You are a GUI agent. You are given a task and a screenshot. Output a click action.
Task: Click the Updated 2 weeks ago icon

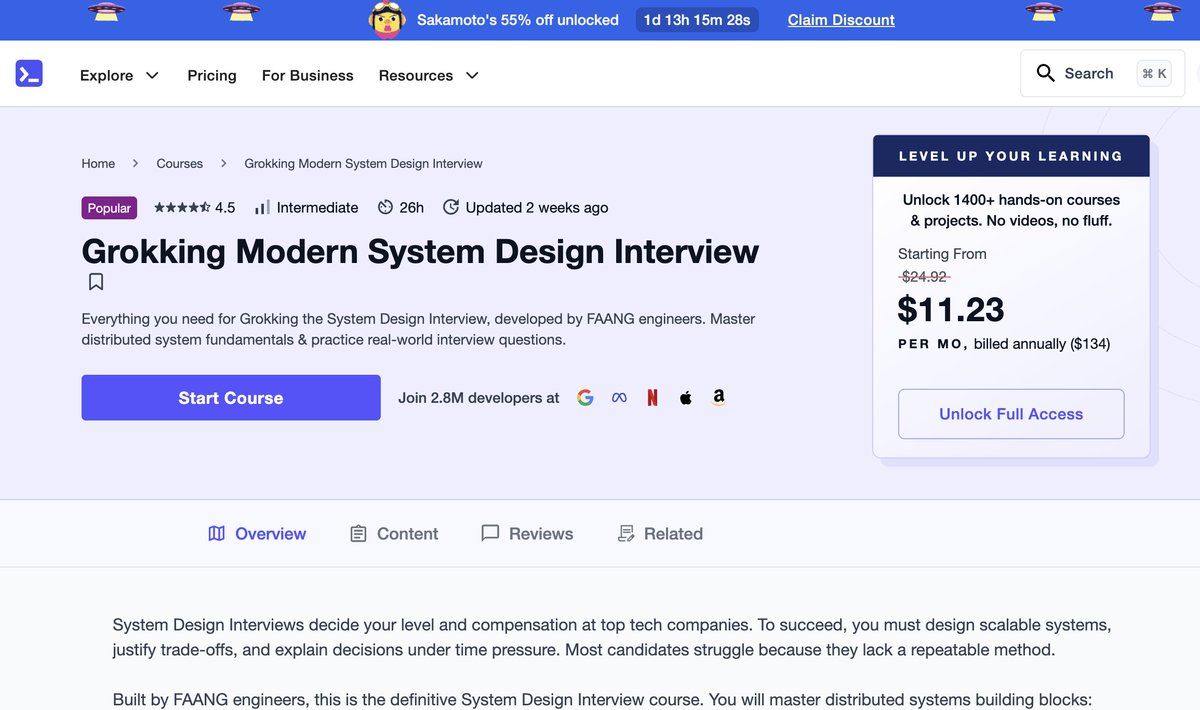451,208
